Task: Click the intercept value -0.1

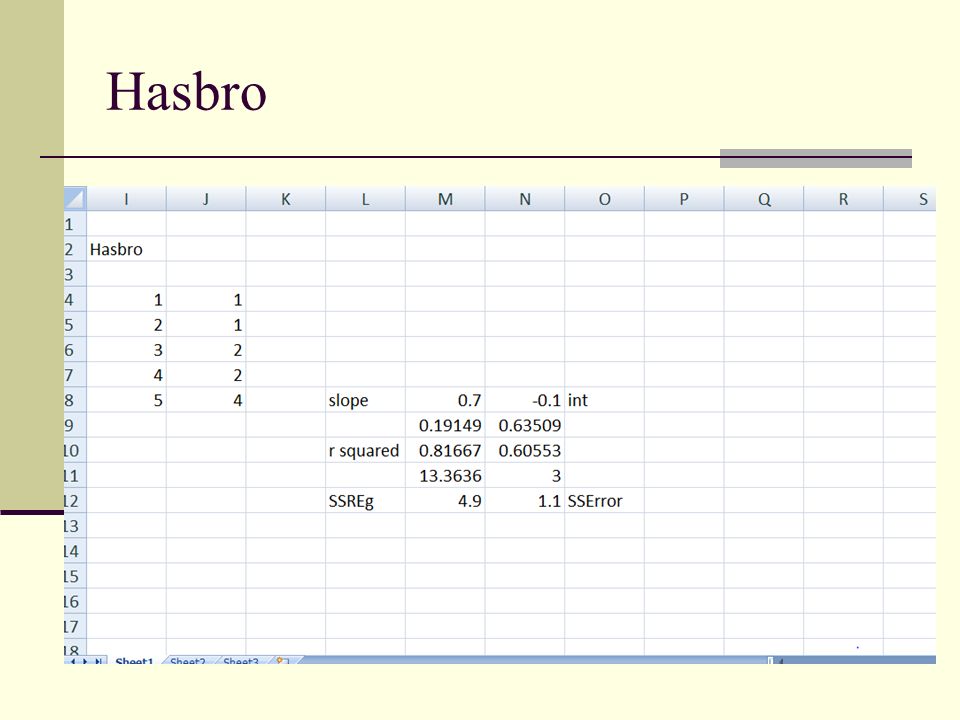Action: 525,400
